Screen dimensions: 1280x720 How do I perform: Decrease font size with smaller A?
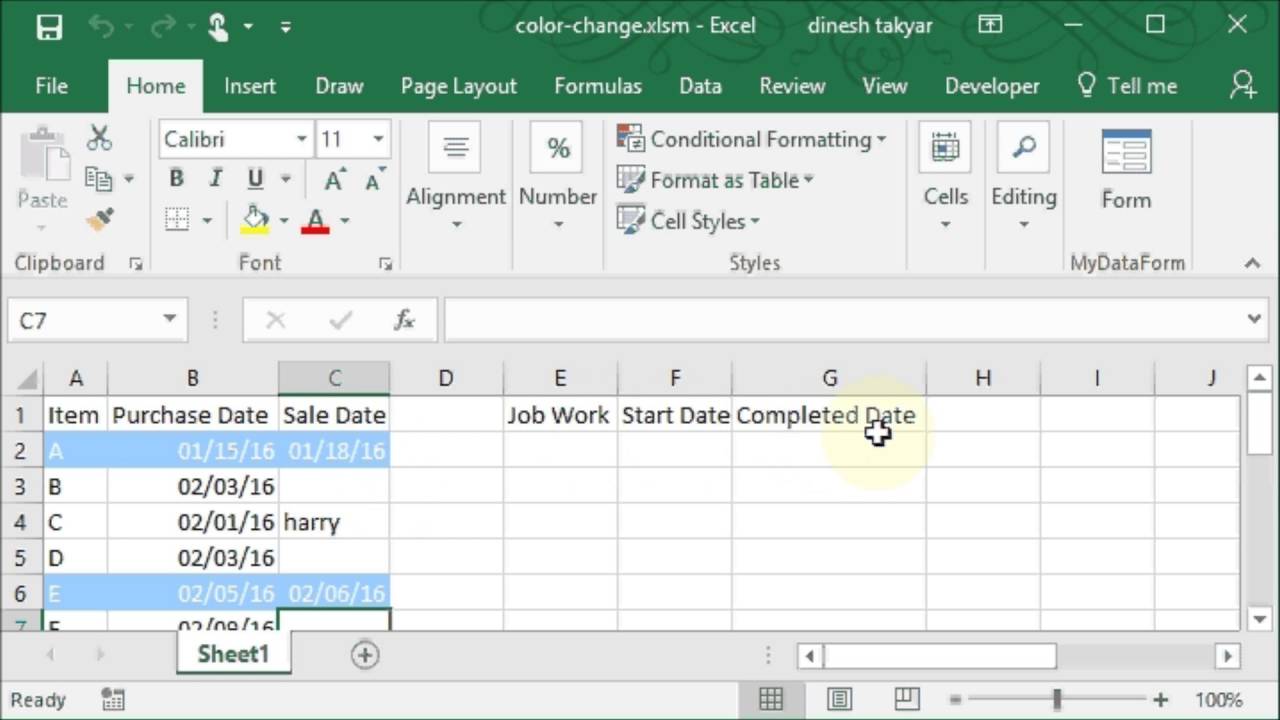pos(375,180)
